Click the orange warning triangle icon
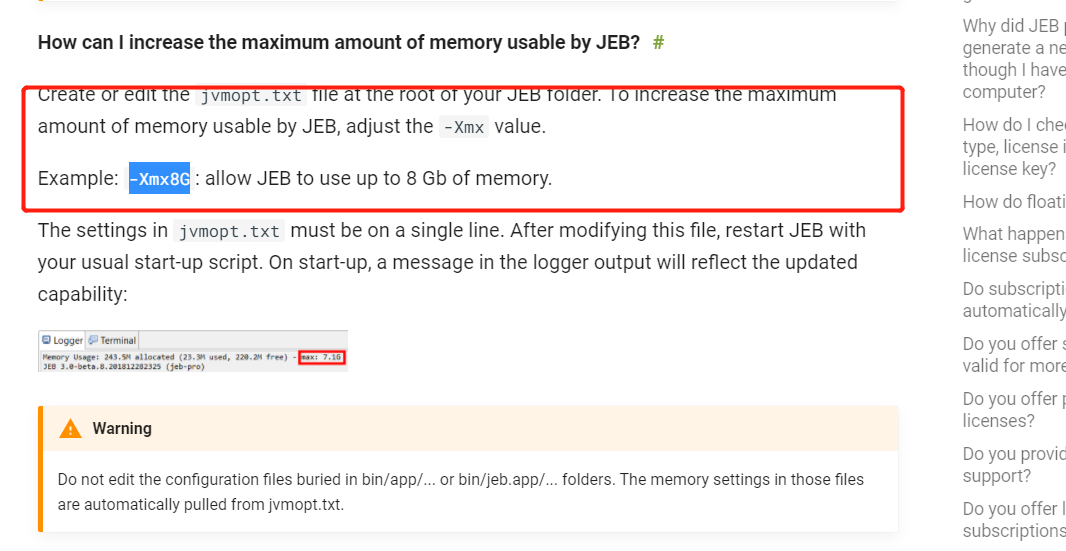This screenshot has height=551, width=1066. point(70,429)
